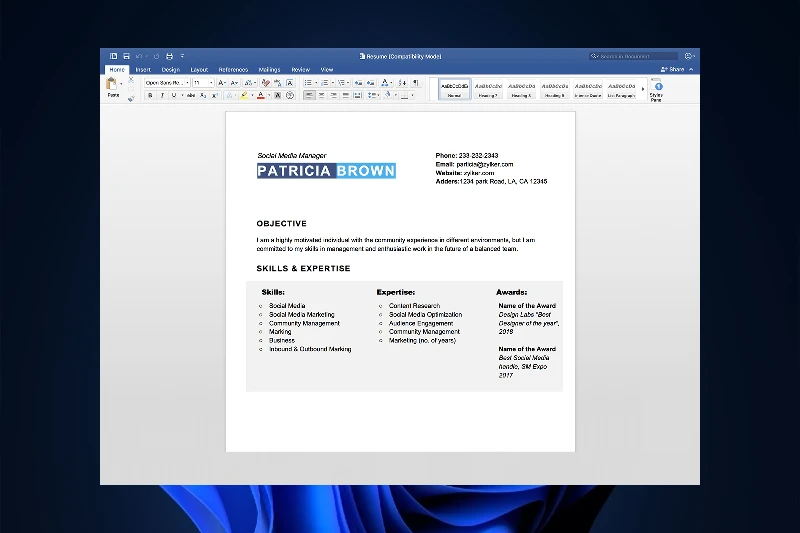Screen dimensions: 800x533
Task: Click the OBJECTIVE heading text
Action: click(x=282, y=223)
